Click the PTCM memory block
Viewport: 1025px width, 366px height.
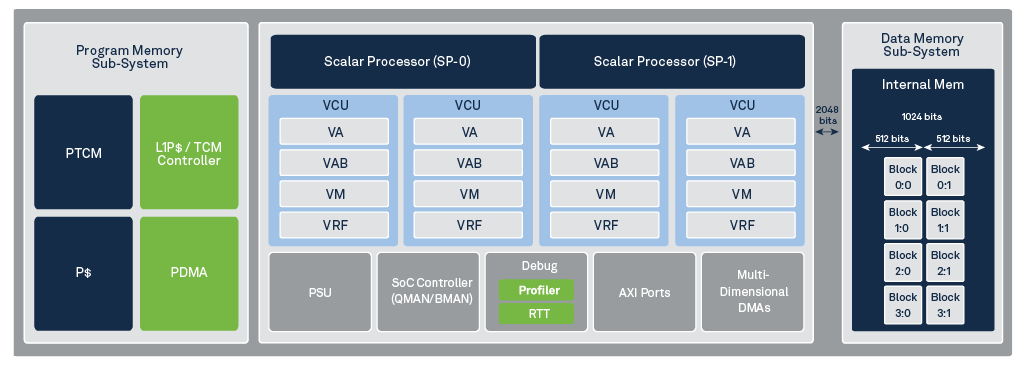[x=83, y=152]
